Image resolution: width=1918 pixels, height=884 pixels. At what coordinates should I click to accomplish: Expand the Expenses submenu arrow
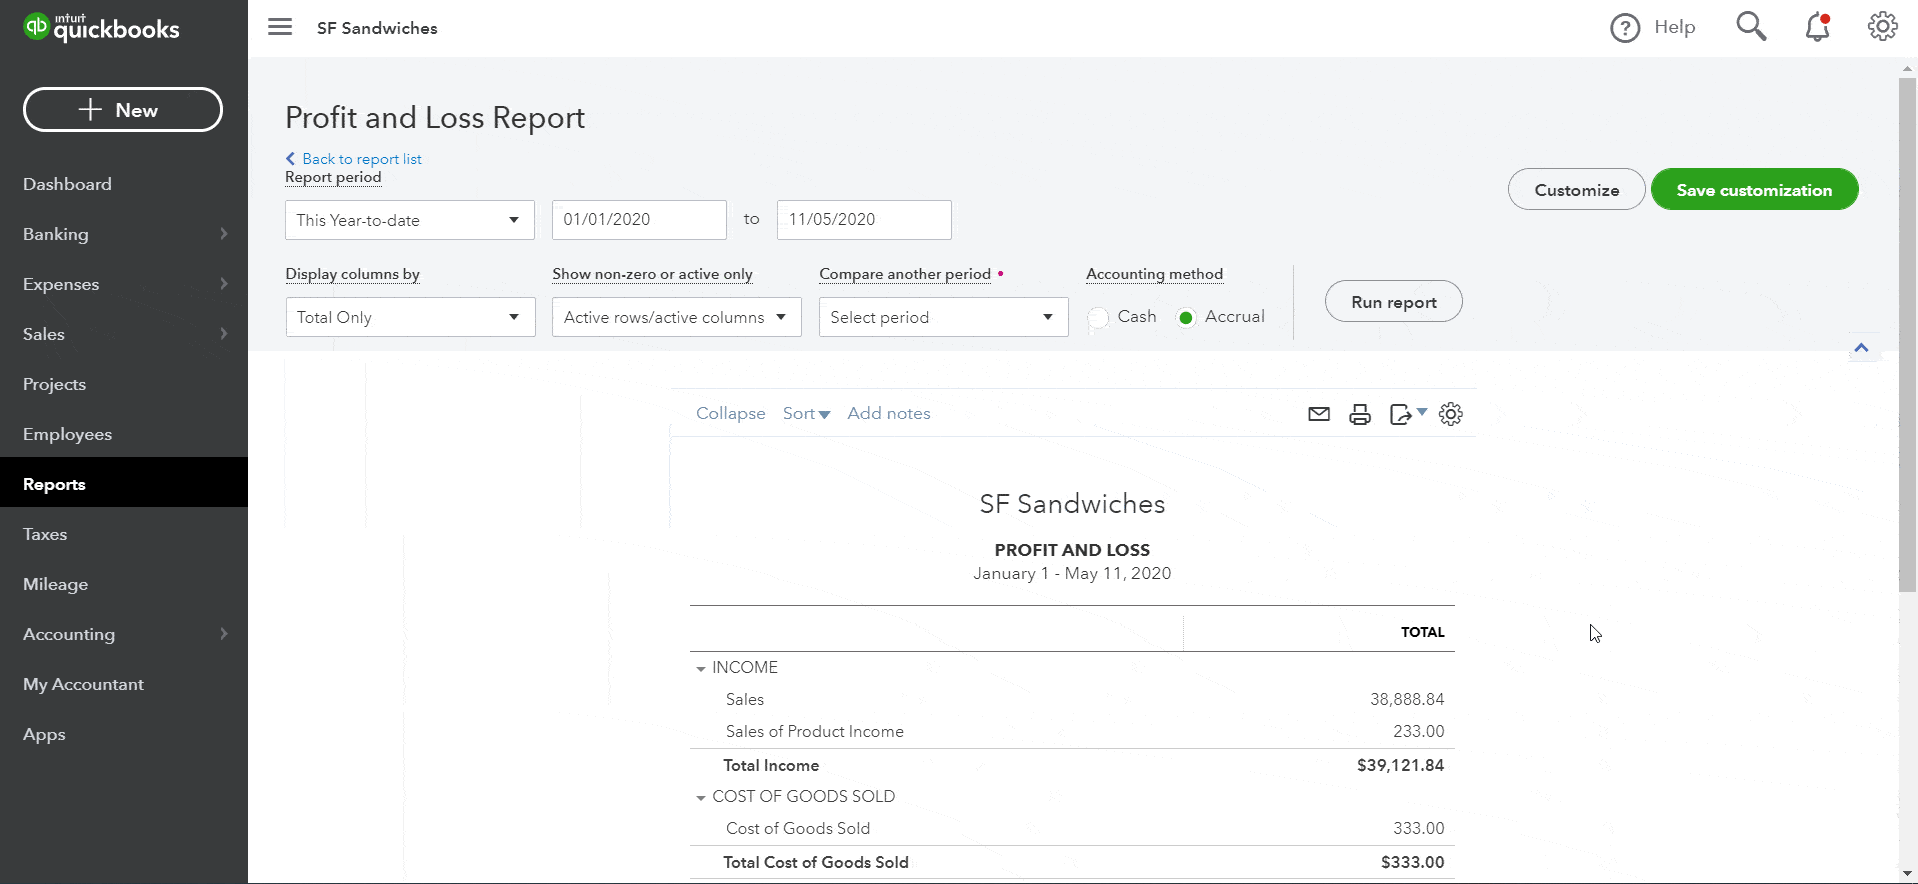(x=224, y=284)
